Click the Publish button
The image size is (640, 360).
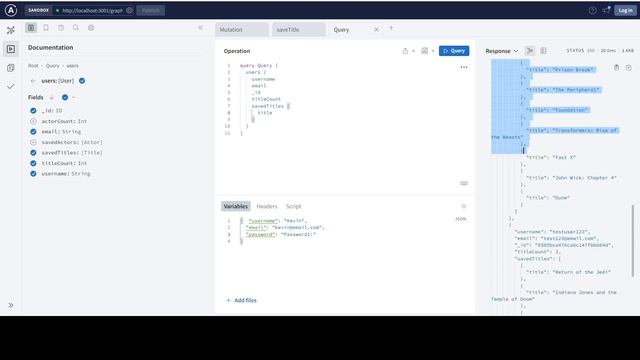[151, 10]
